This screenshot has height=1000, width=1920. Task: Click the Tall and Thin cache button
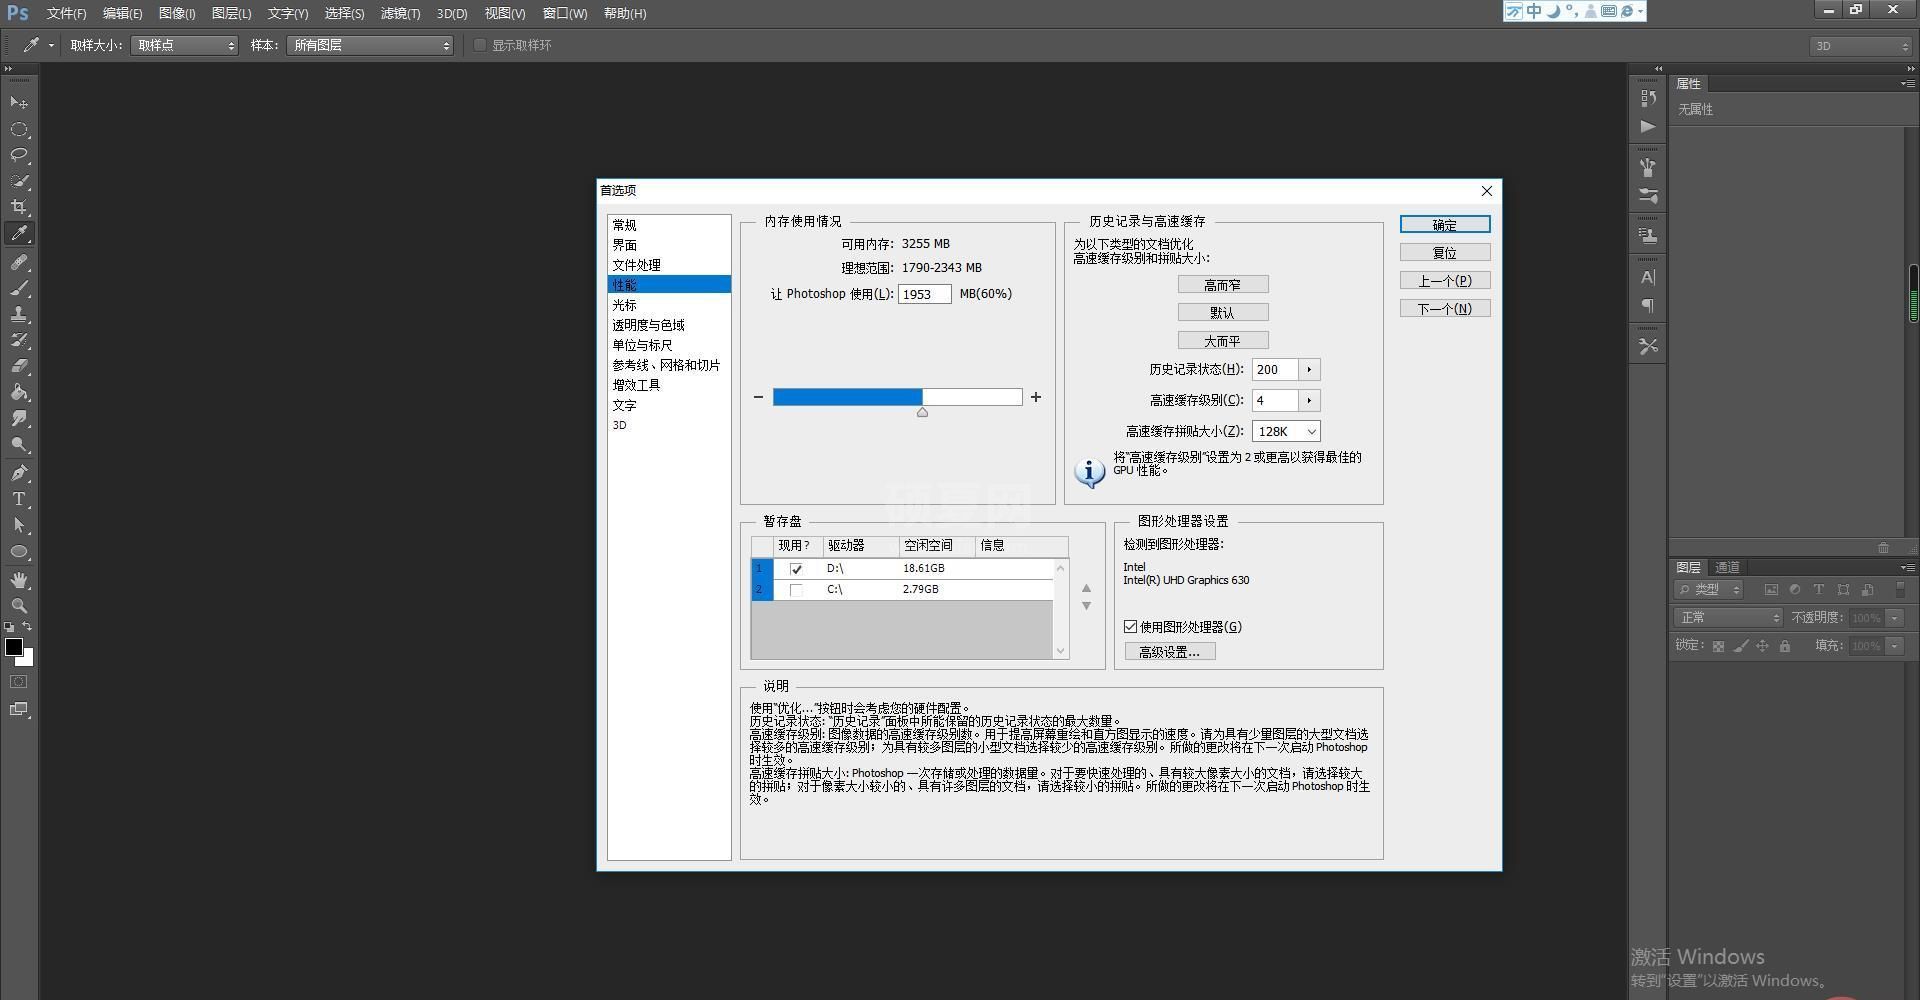coord(1223,285)
